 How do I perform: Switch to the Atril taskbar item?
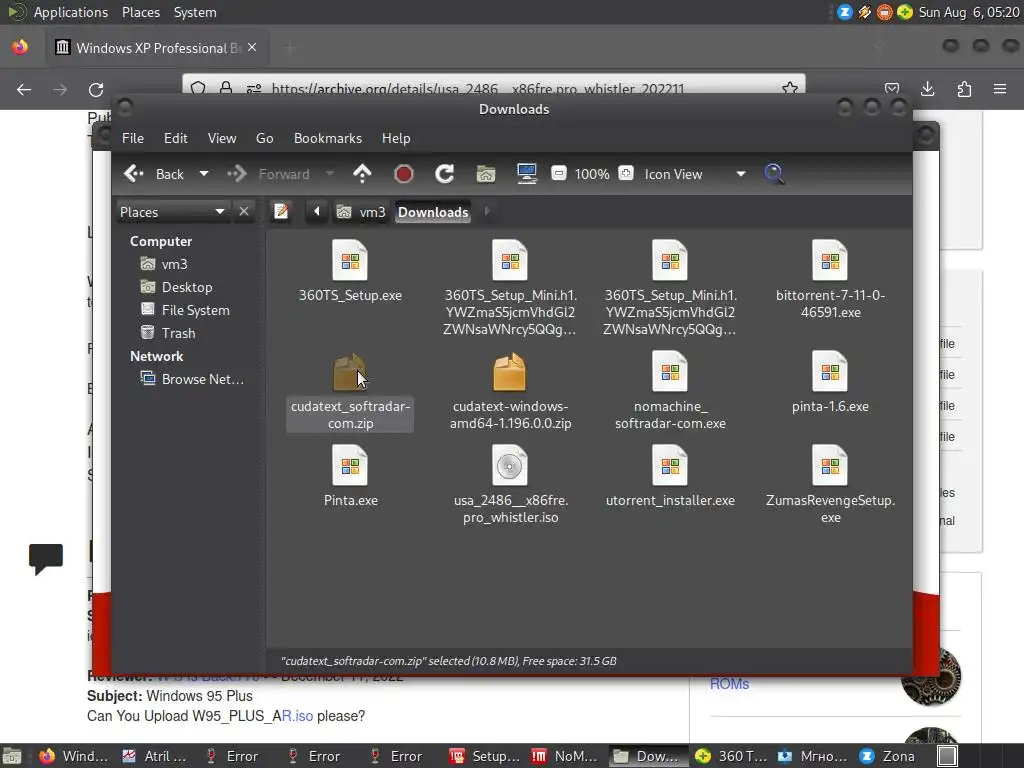click(156, 756)
